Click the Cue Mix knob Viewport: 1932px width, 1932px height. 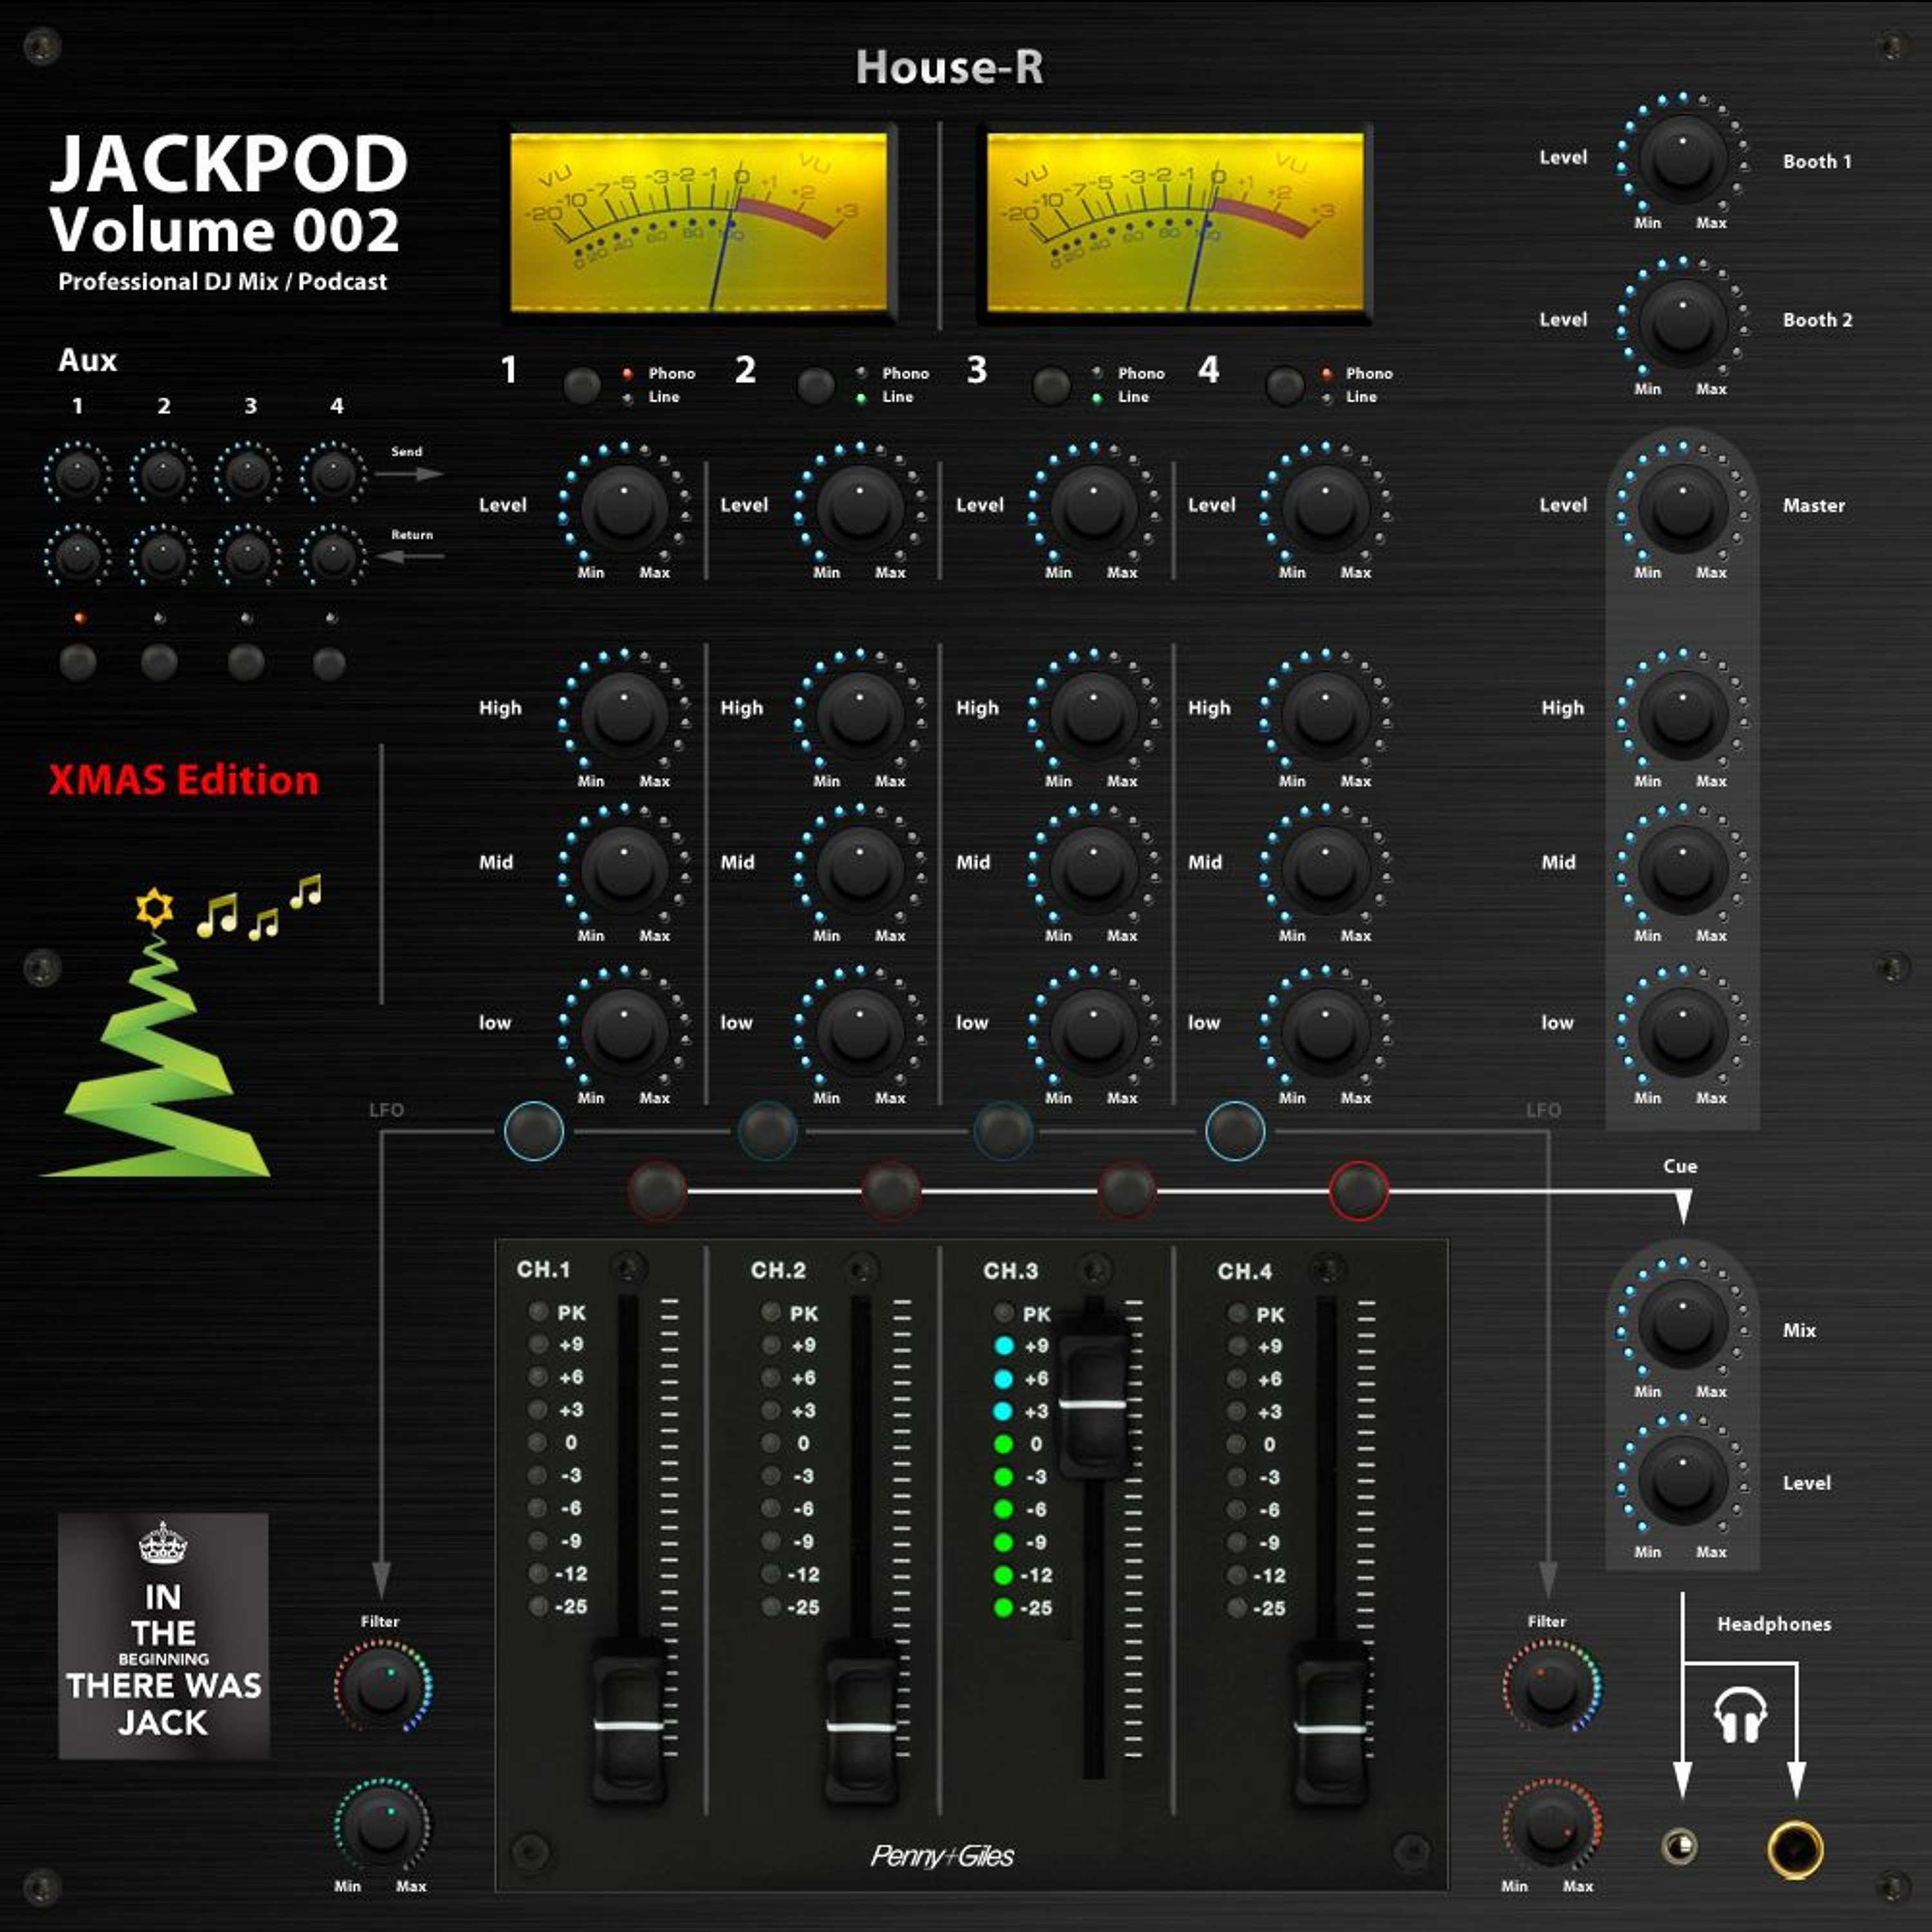point(1682,1324)
